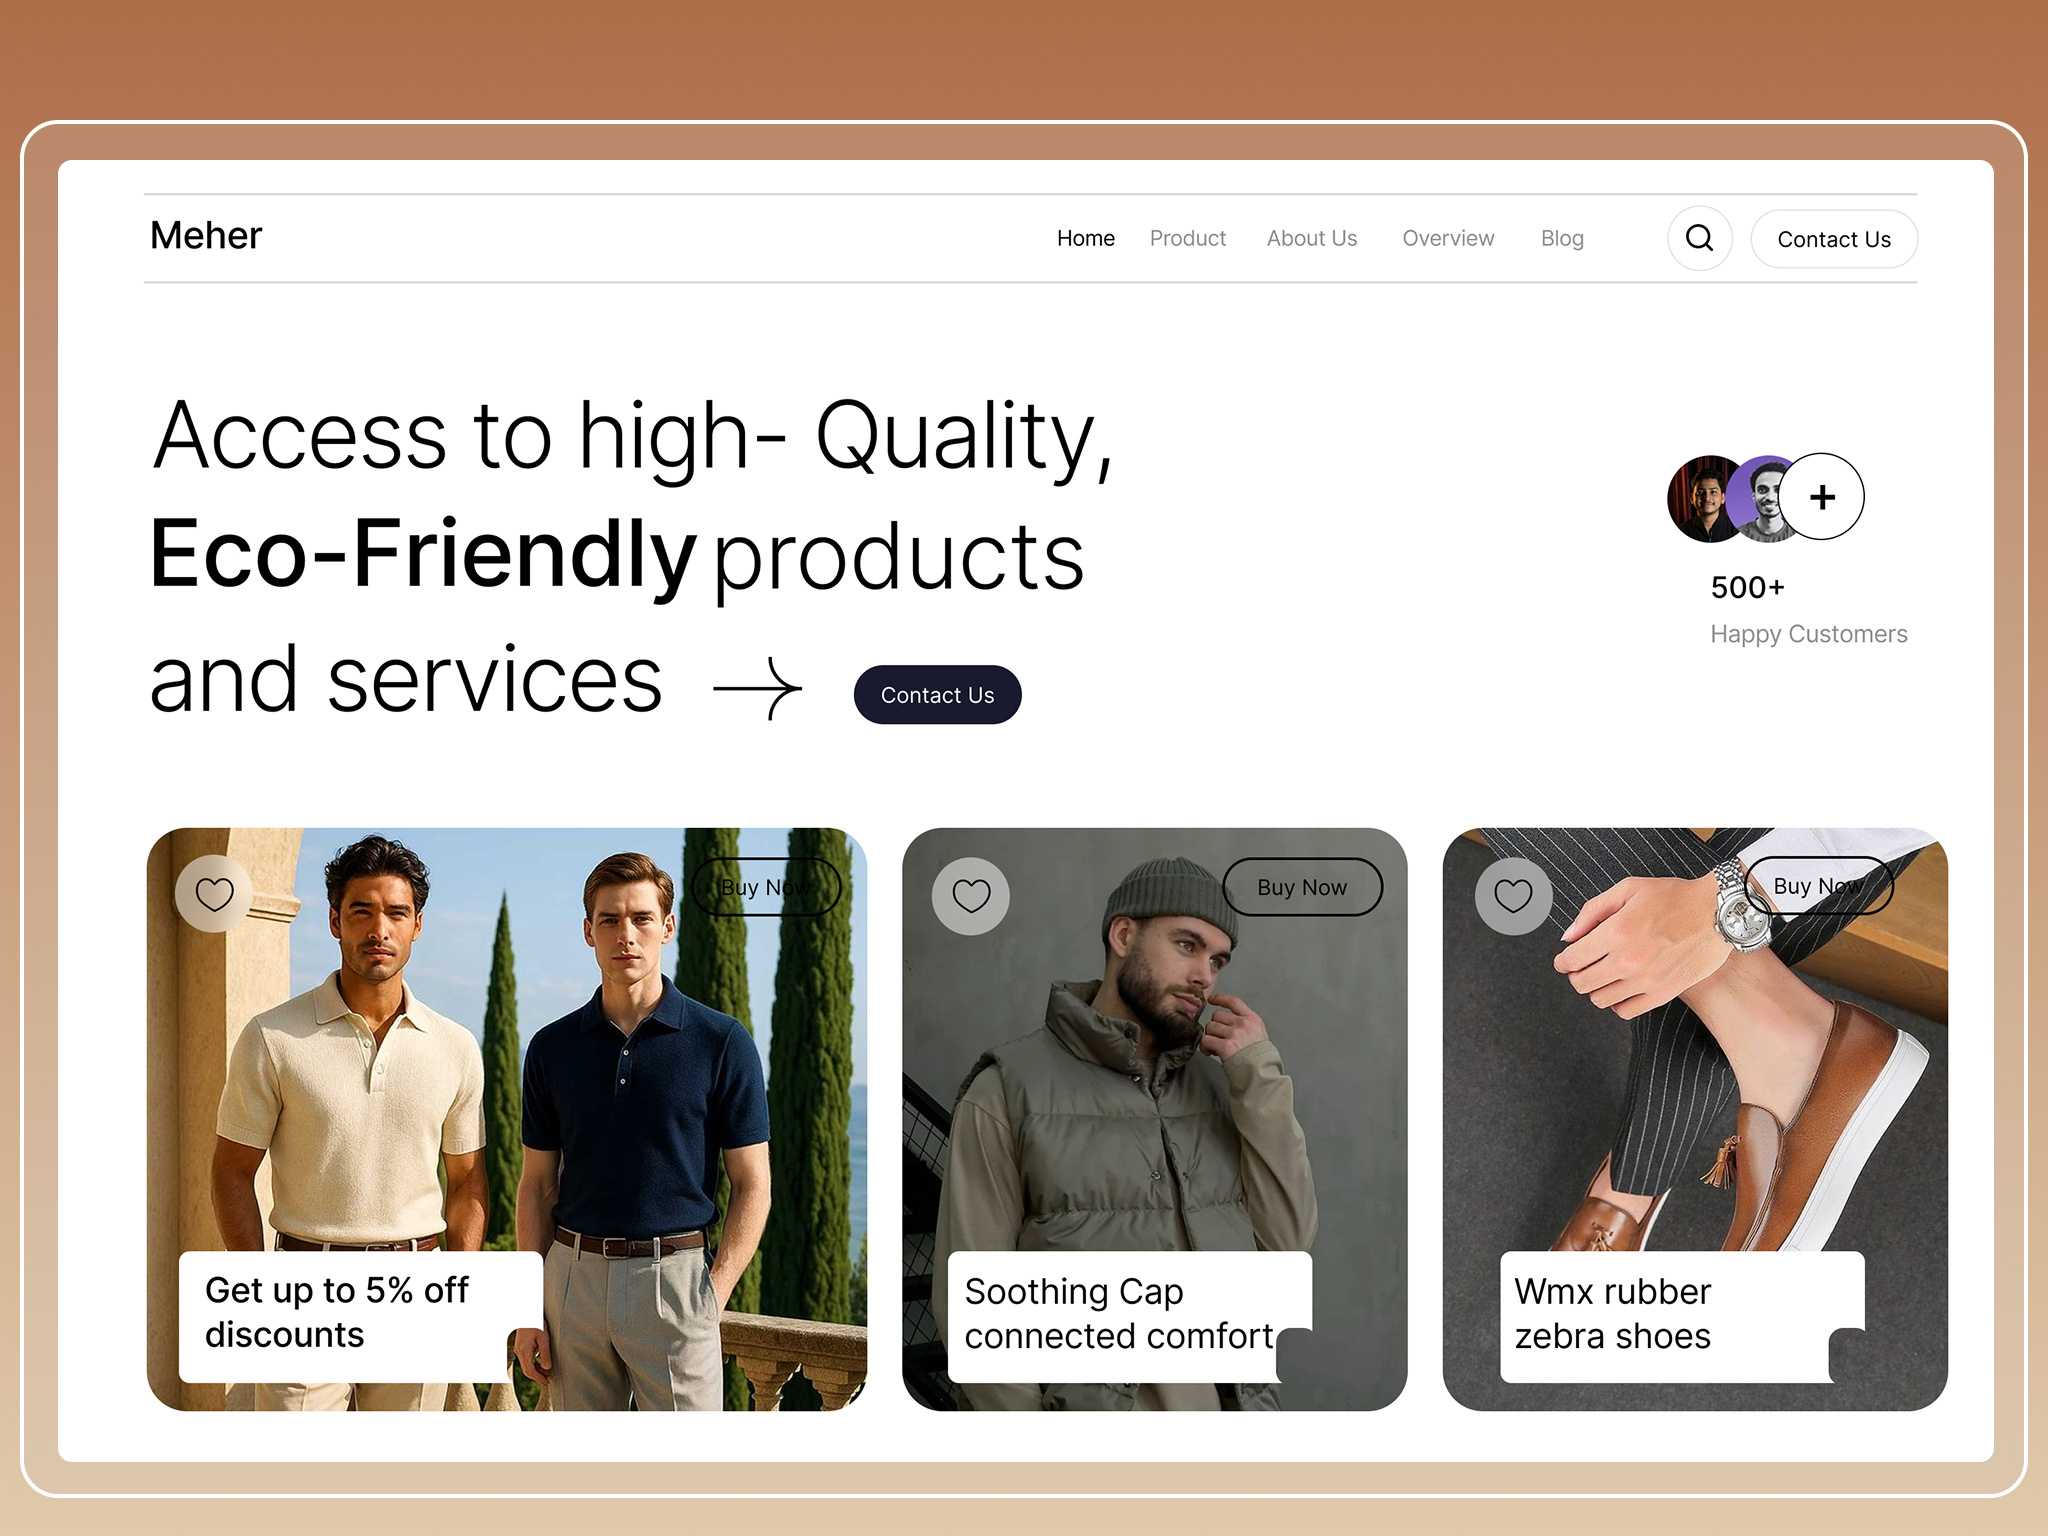Click the search magnifier icon

(1699, 238)
